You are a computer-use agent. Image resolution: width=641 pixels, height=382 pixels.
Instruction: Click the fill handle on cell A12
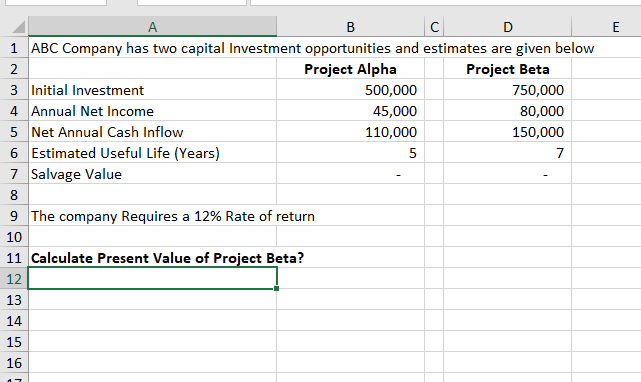277,289
